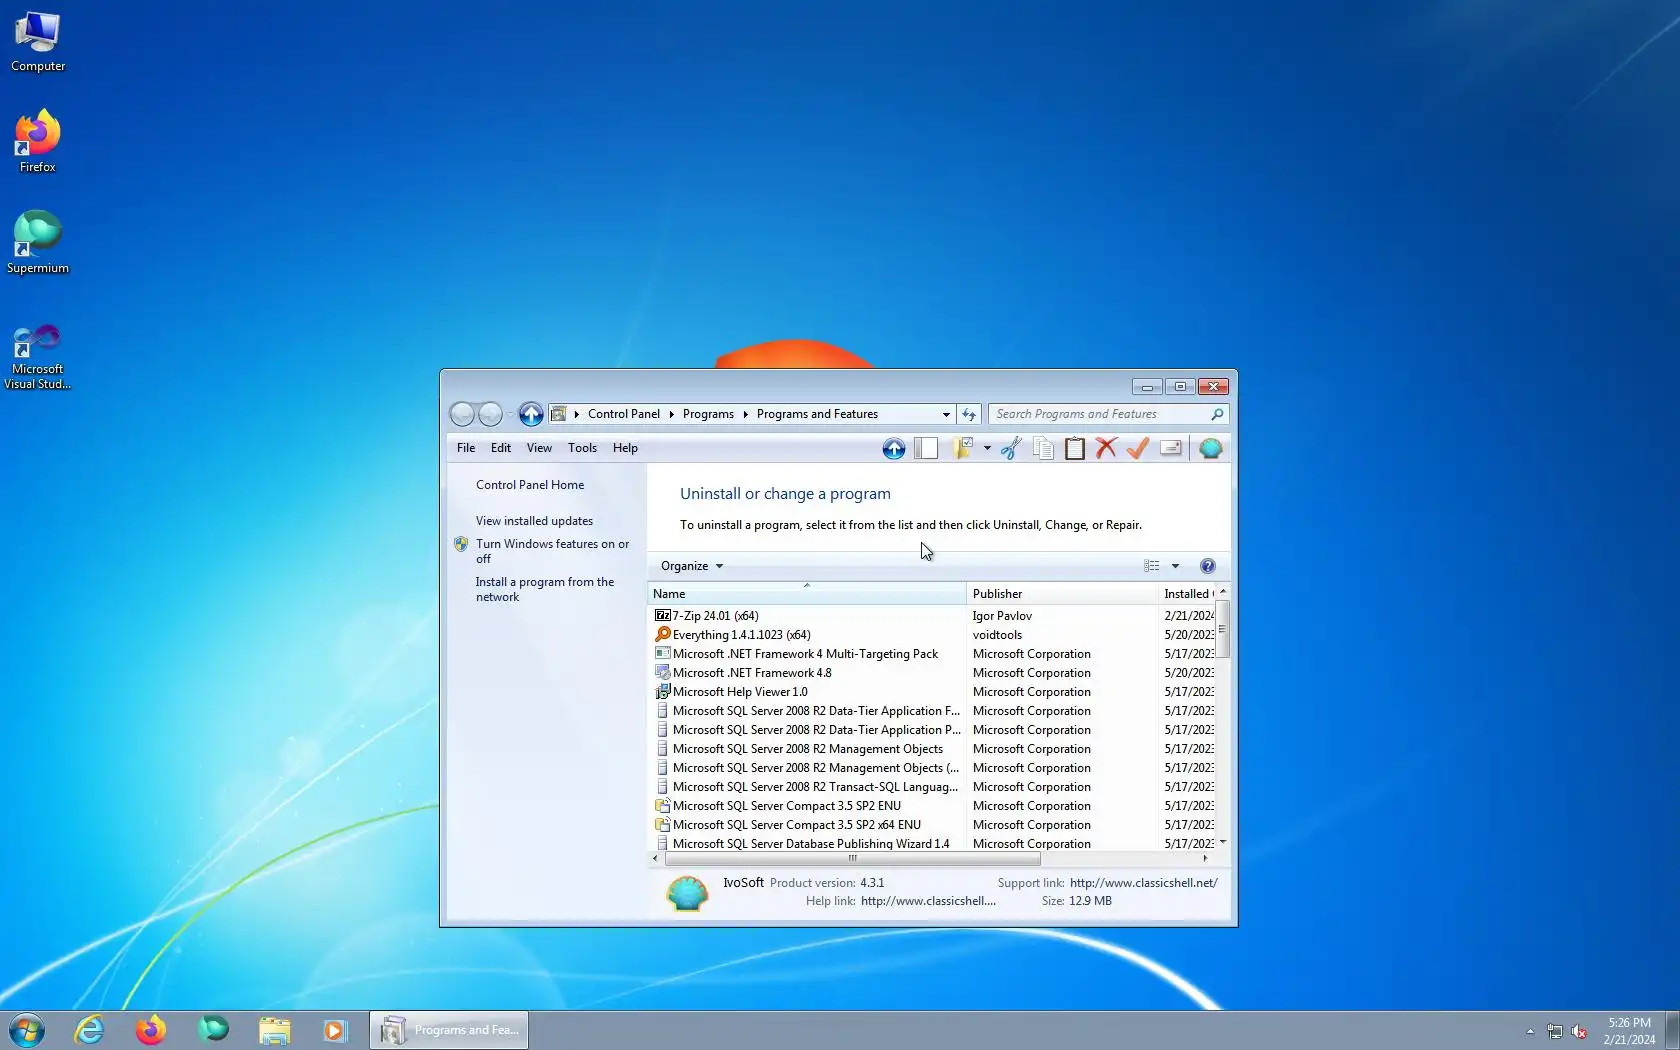
Task: Toggle the navigation pane toolbar icon
Action: [x=926, y=448]
